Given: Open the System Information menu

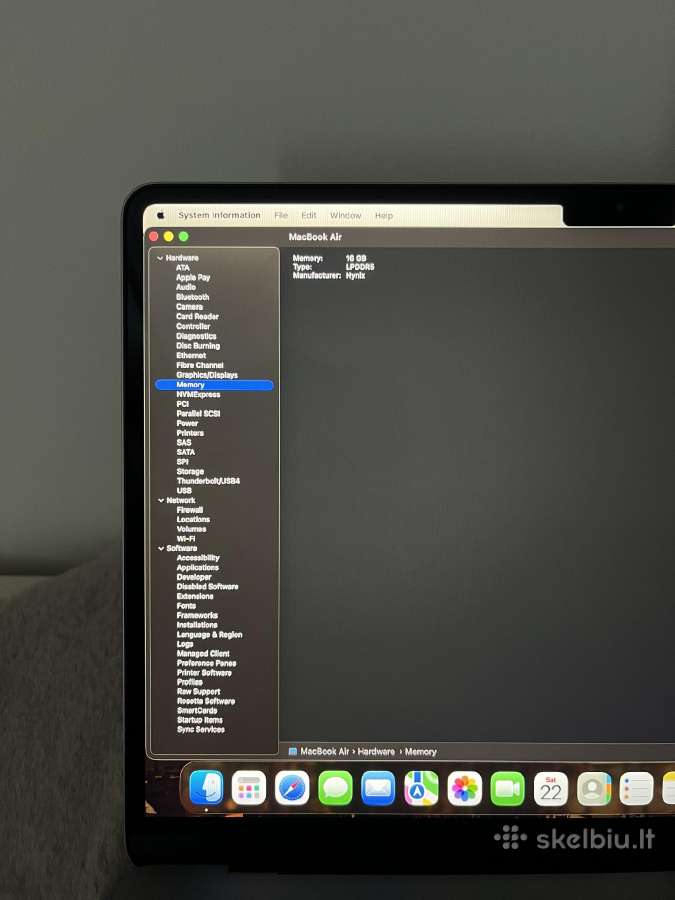Looking at the screenshot, I should 219,215.
